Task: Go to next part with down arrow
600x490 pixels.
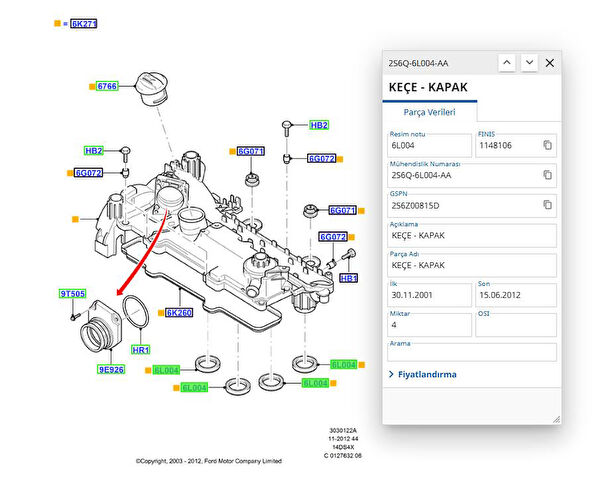Action: pos(529,62)
